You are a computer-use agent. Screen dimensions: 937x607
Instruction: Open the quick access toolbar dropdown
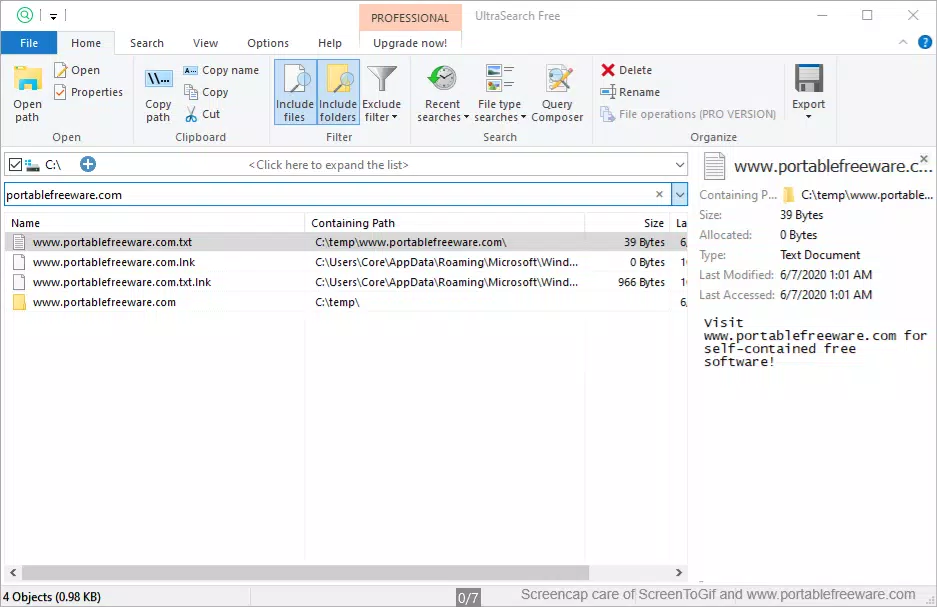(x=53, y=16)
